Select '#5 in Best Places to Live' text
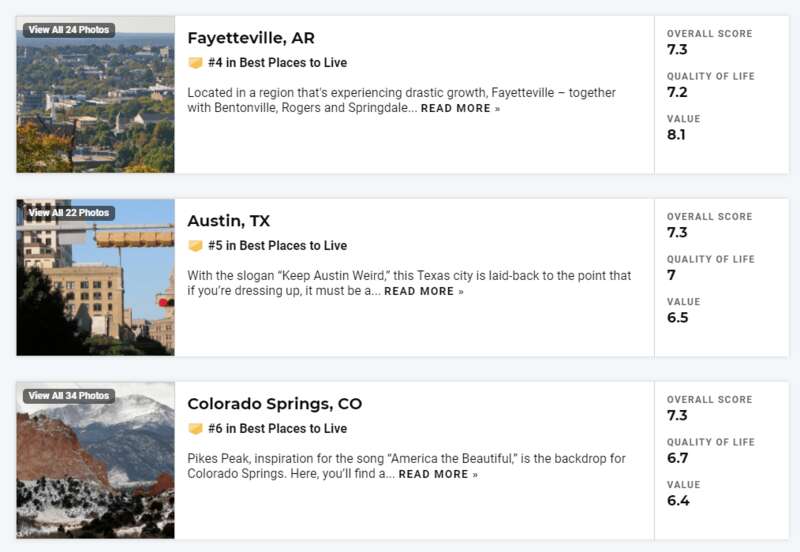The width and height of the screenshot is (800, 552). (x=277, y=246)
